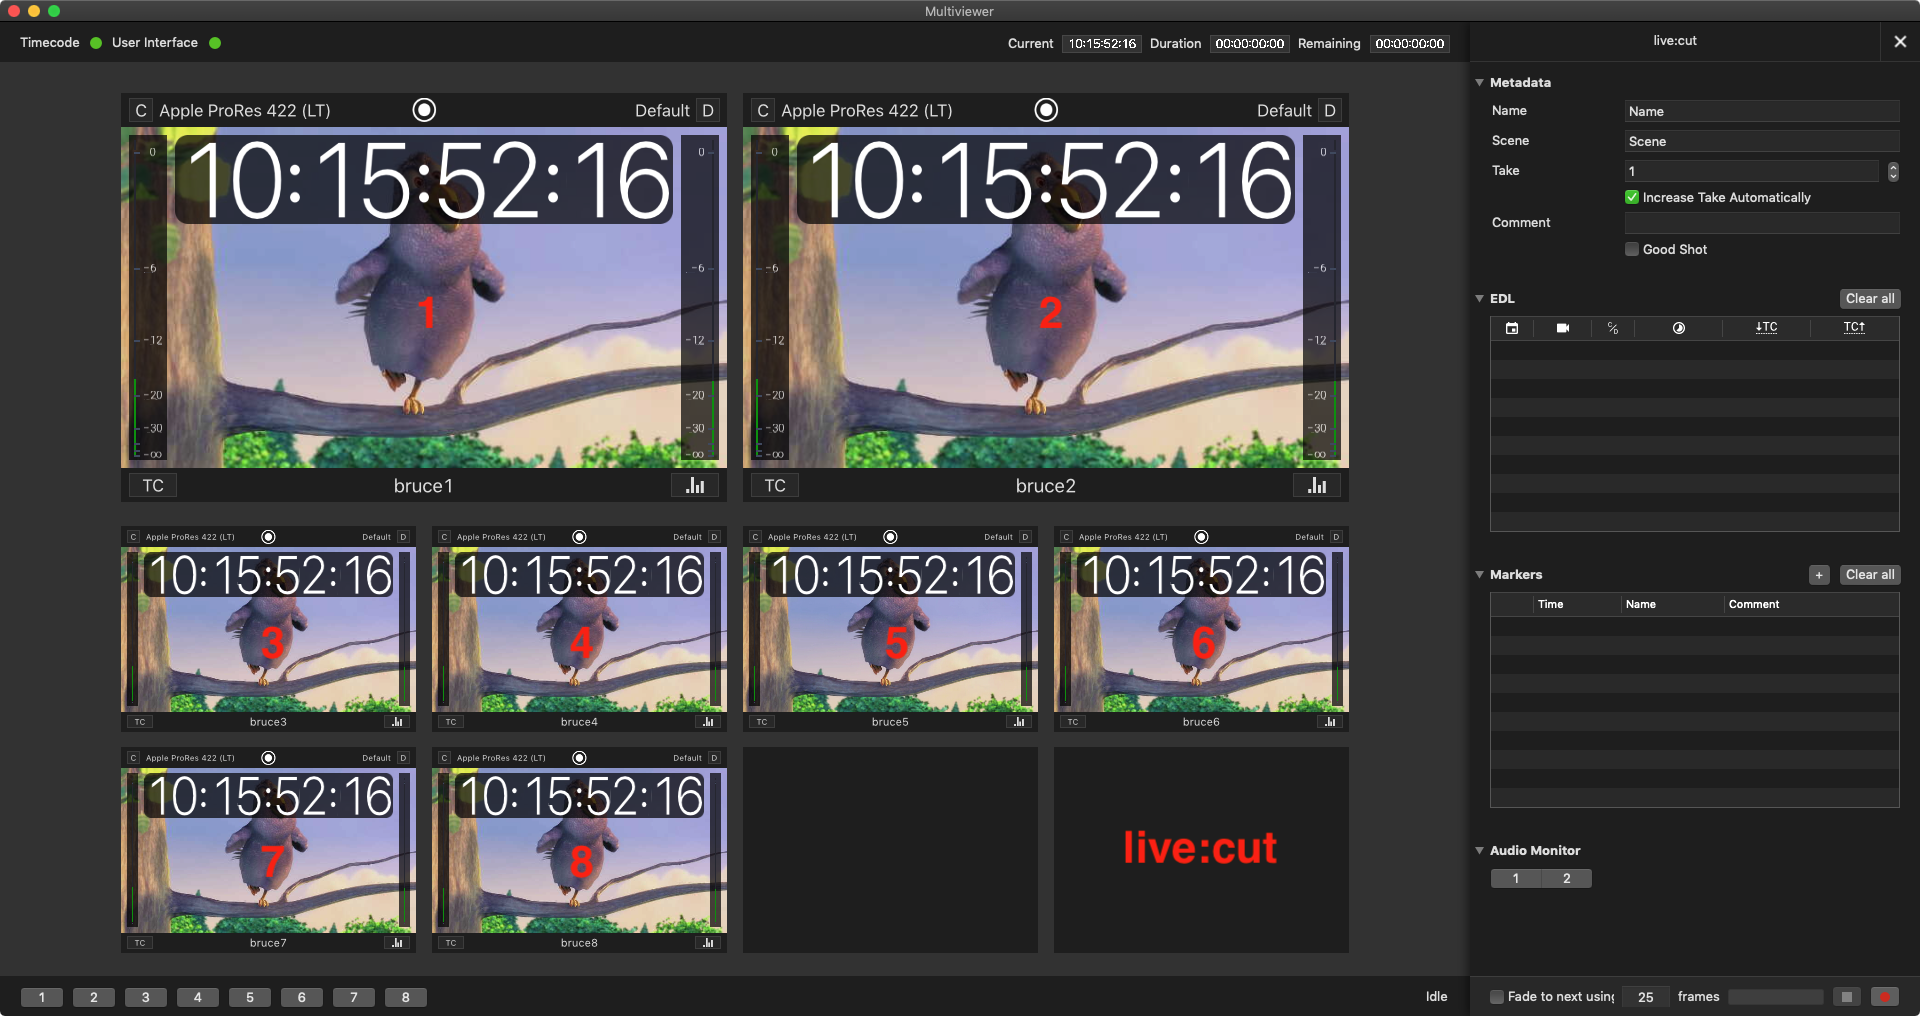Toggle the TC button on bruce3
The height and width of the screenshot is (1016, 1920).
pyautogui.click(x=140, y=722)
